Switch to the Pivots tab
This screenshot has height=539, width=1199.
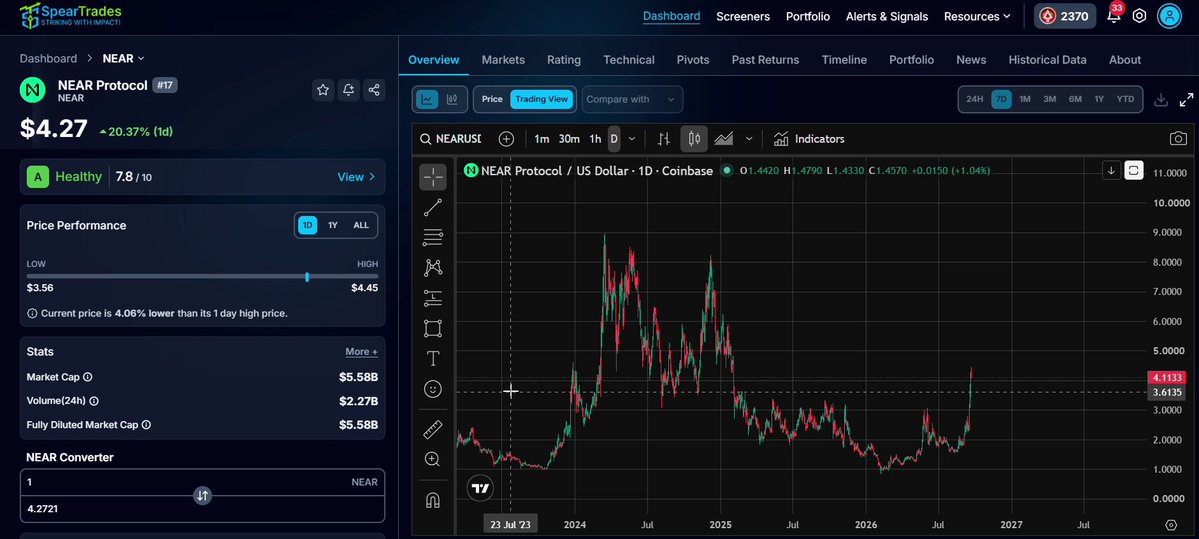tap(693, 60)
